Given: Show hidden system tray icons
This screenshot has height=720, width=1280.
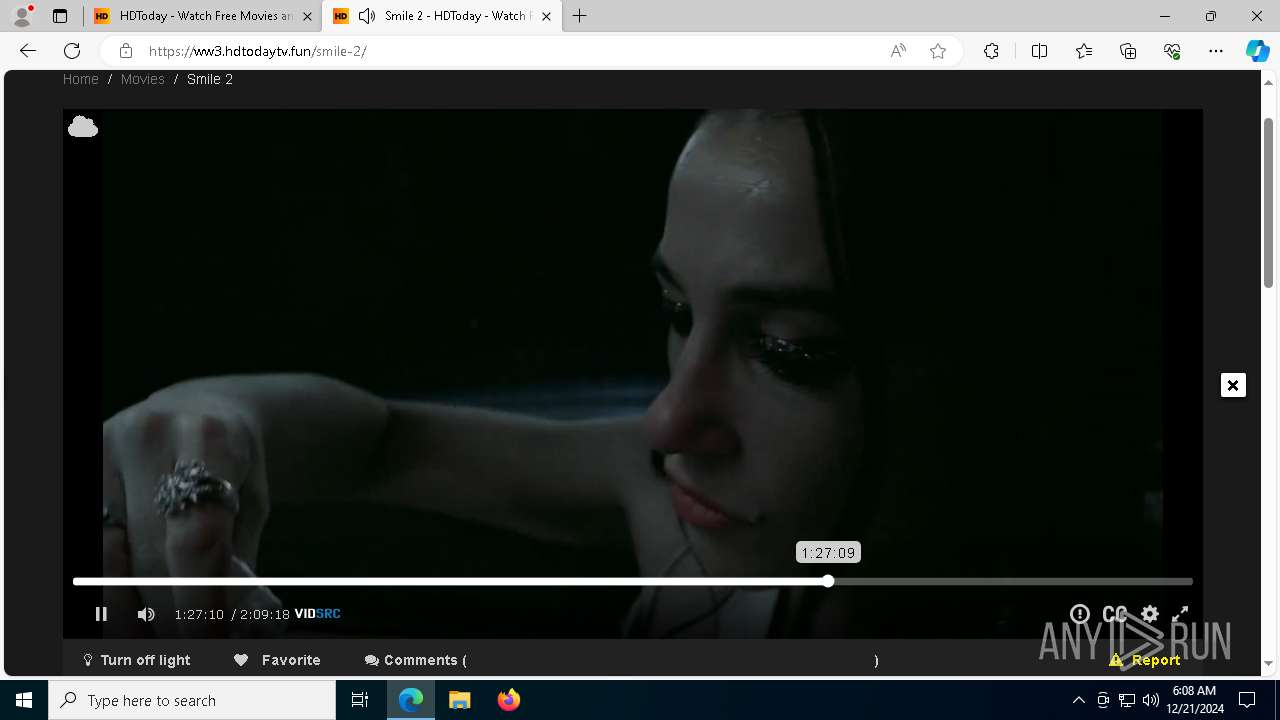Looking at the screenshot, I should click(x=1078, y=700).
